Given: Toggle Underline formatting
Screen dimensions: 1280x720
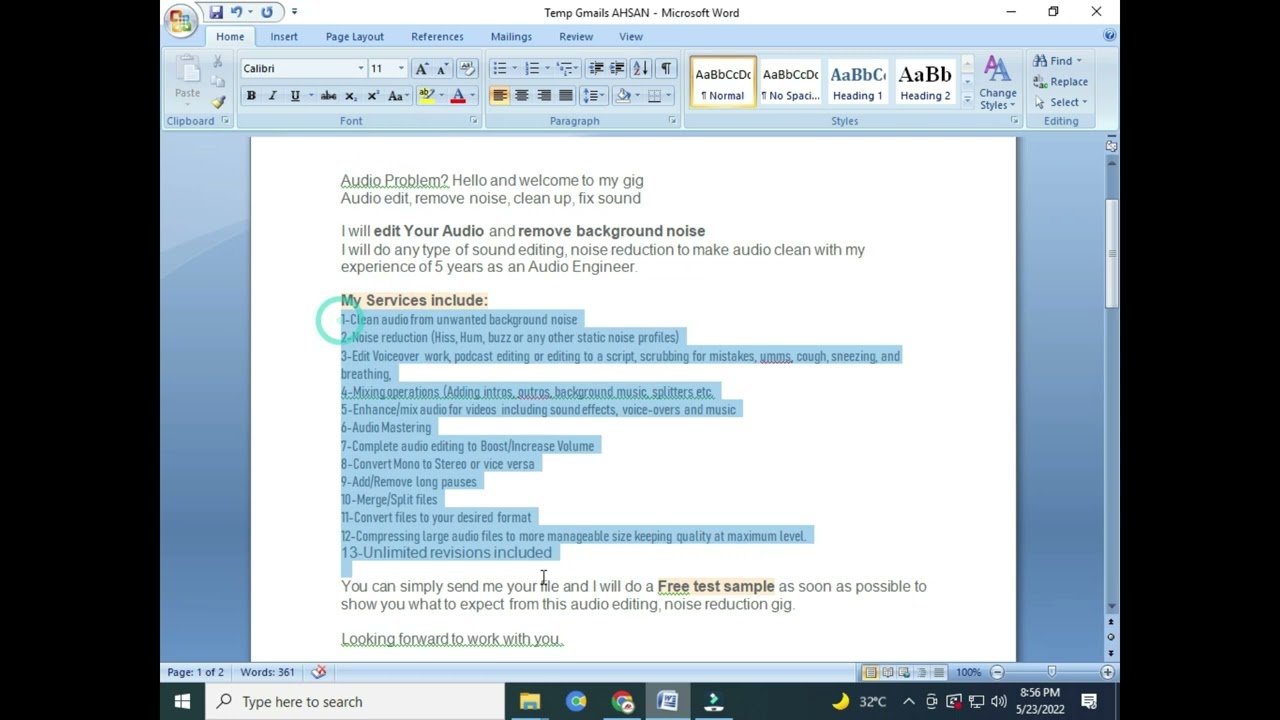Looking at the screenshot, I should pyautogui.click(x=295, y=96).
